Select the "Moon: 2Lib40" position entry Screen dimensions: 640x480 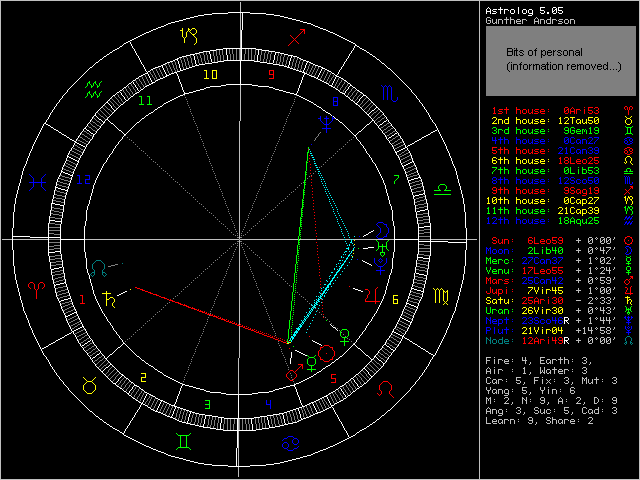click(560, 251)
